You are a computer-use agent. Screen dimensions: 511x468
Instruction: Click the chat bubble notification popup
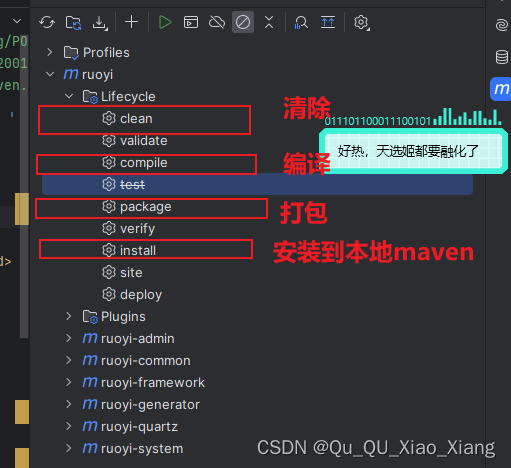pyautogui.click(x=413, y=151)
